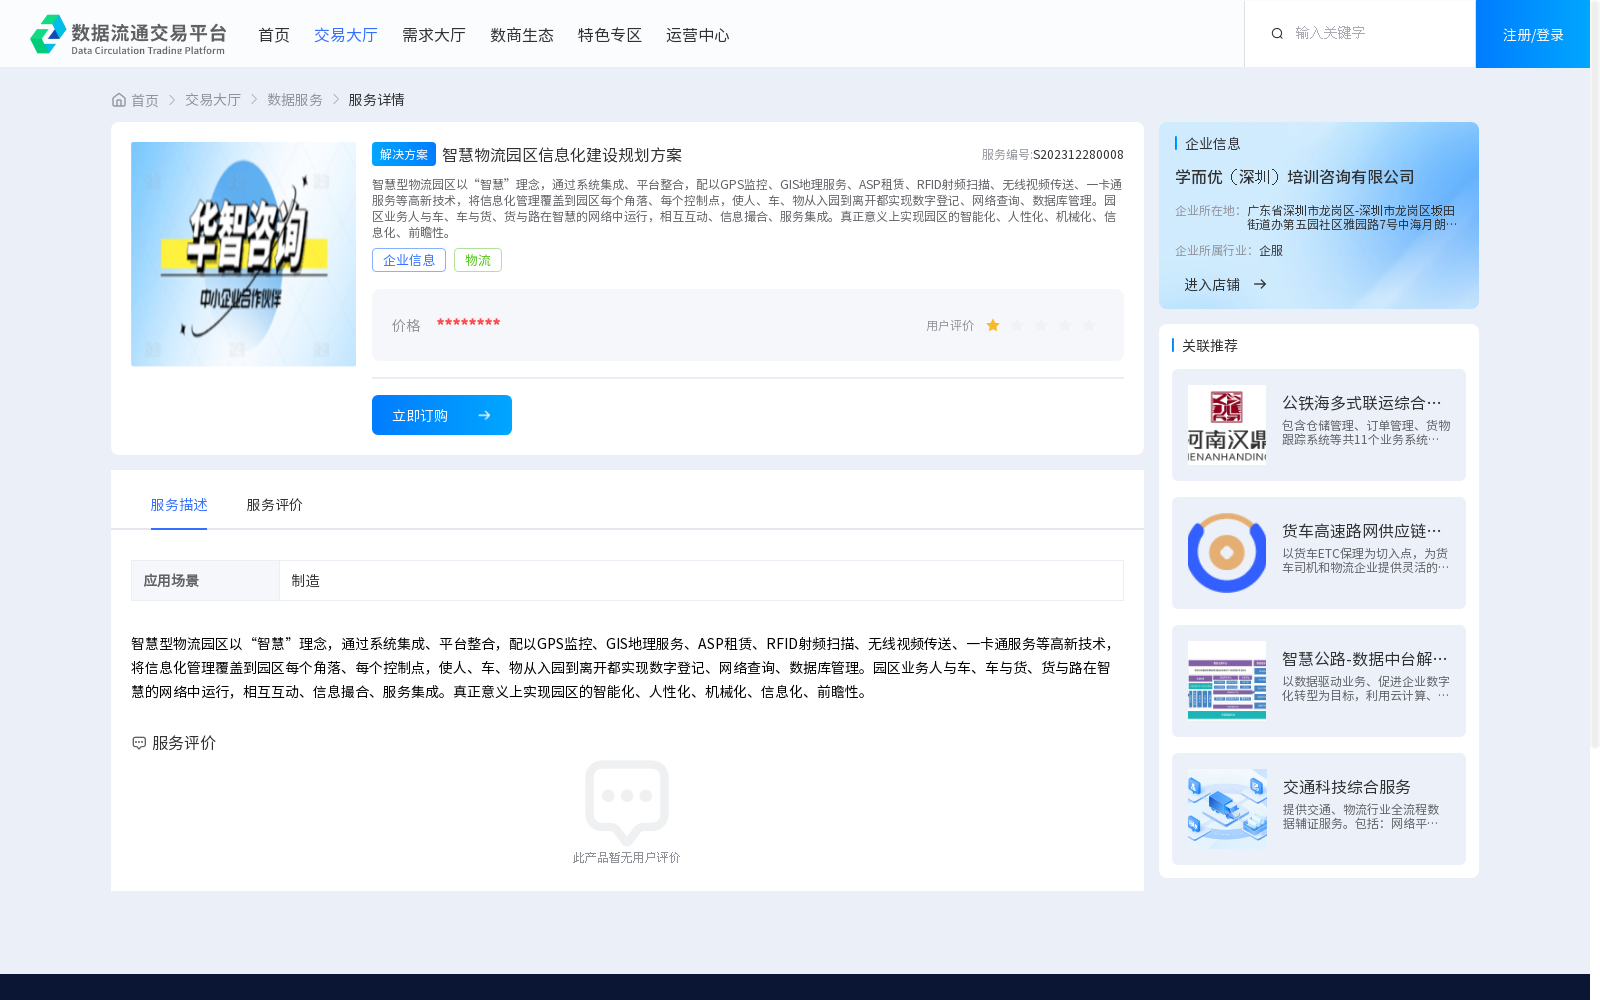
Task: Click the 企业信息 tag
Action: tap(409, 260)
